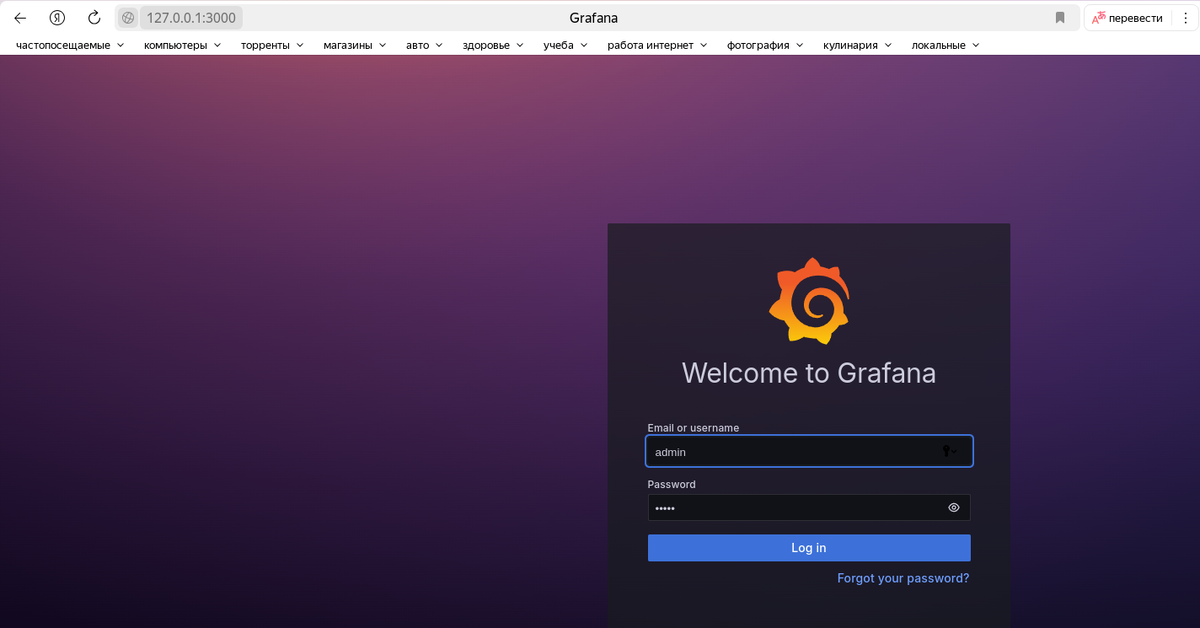The width and height of the screenshot is (1200, 628).
Task: Expand the учеба bookmarks folder
Action: (x=567, y=45)
